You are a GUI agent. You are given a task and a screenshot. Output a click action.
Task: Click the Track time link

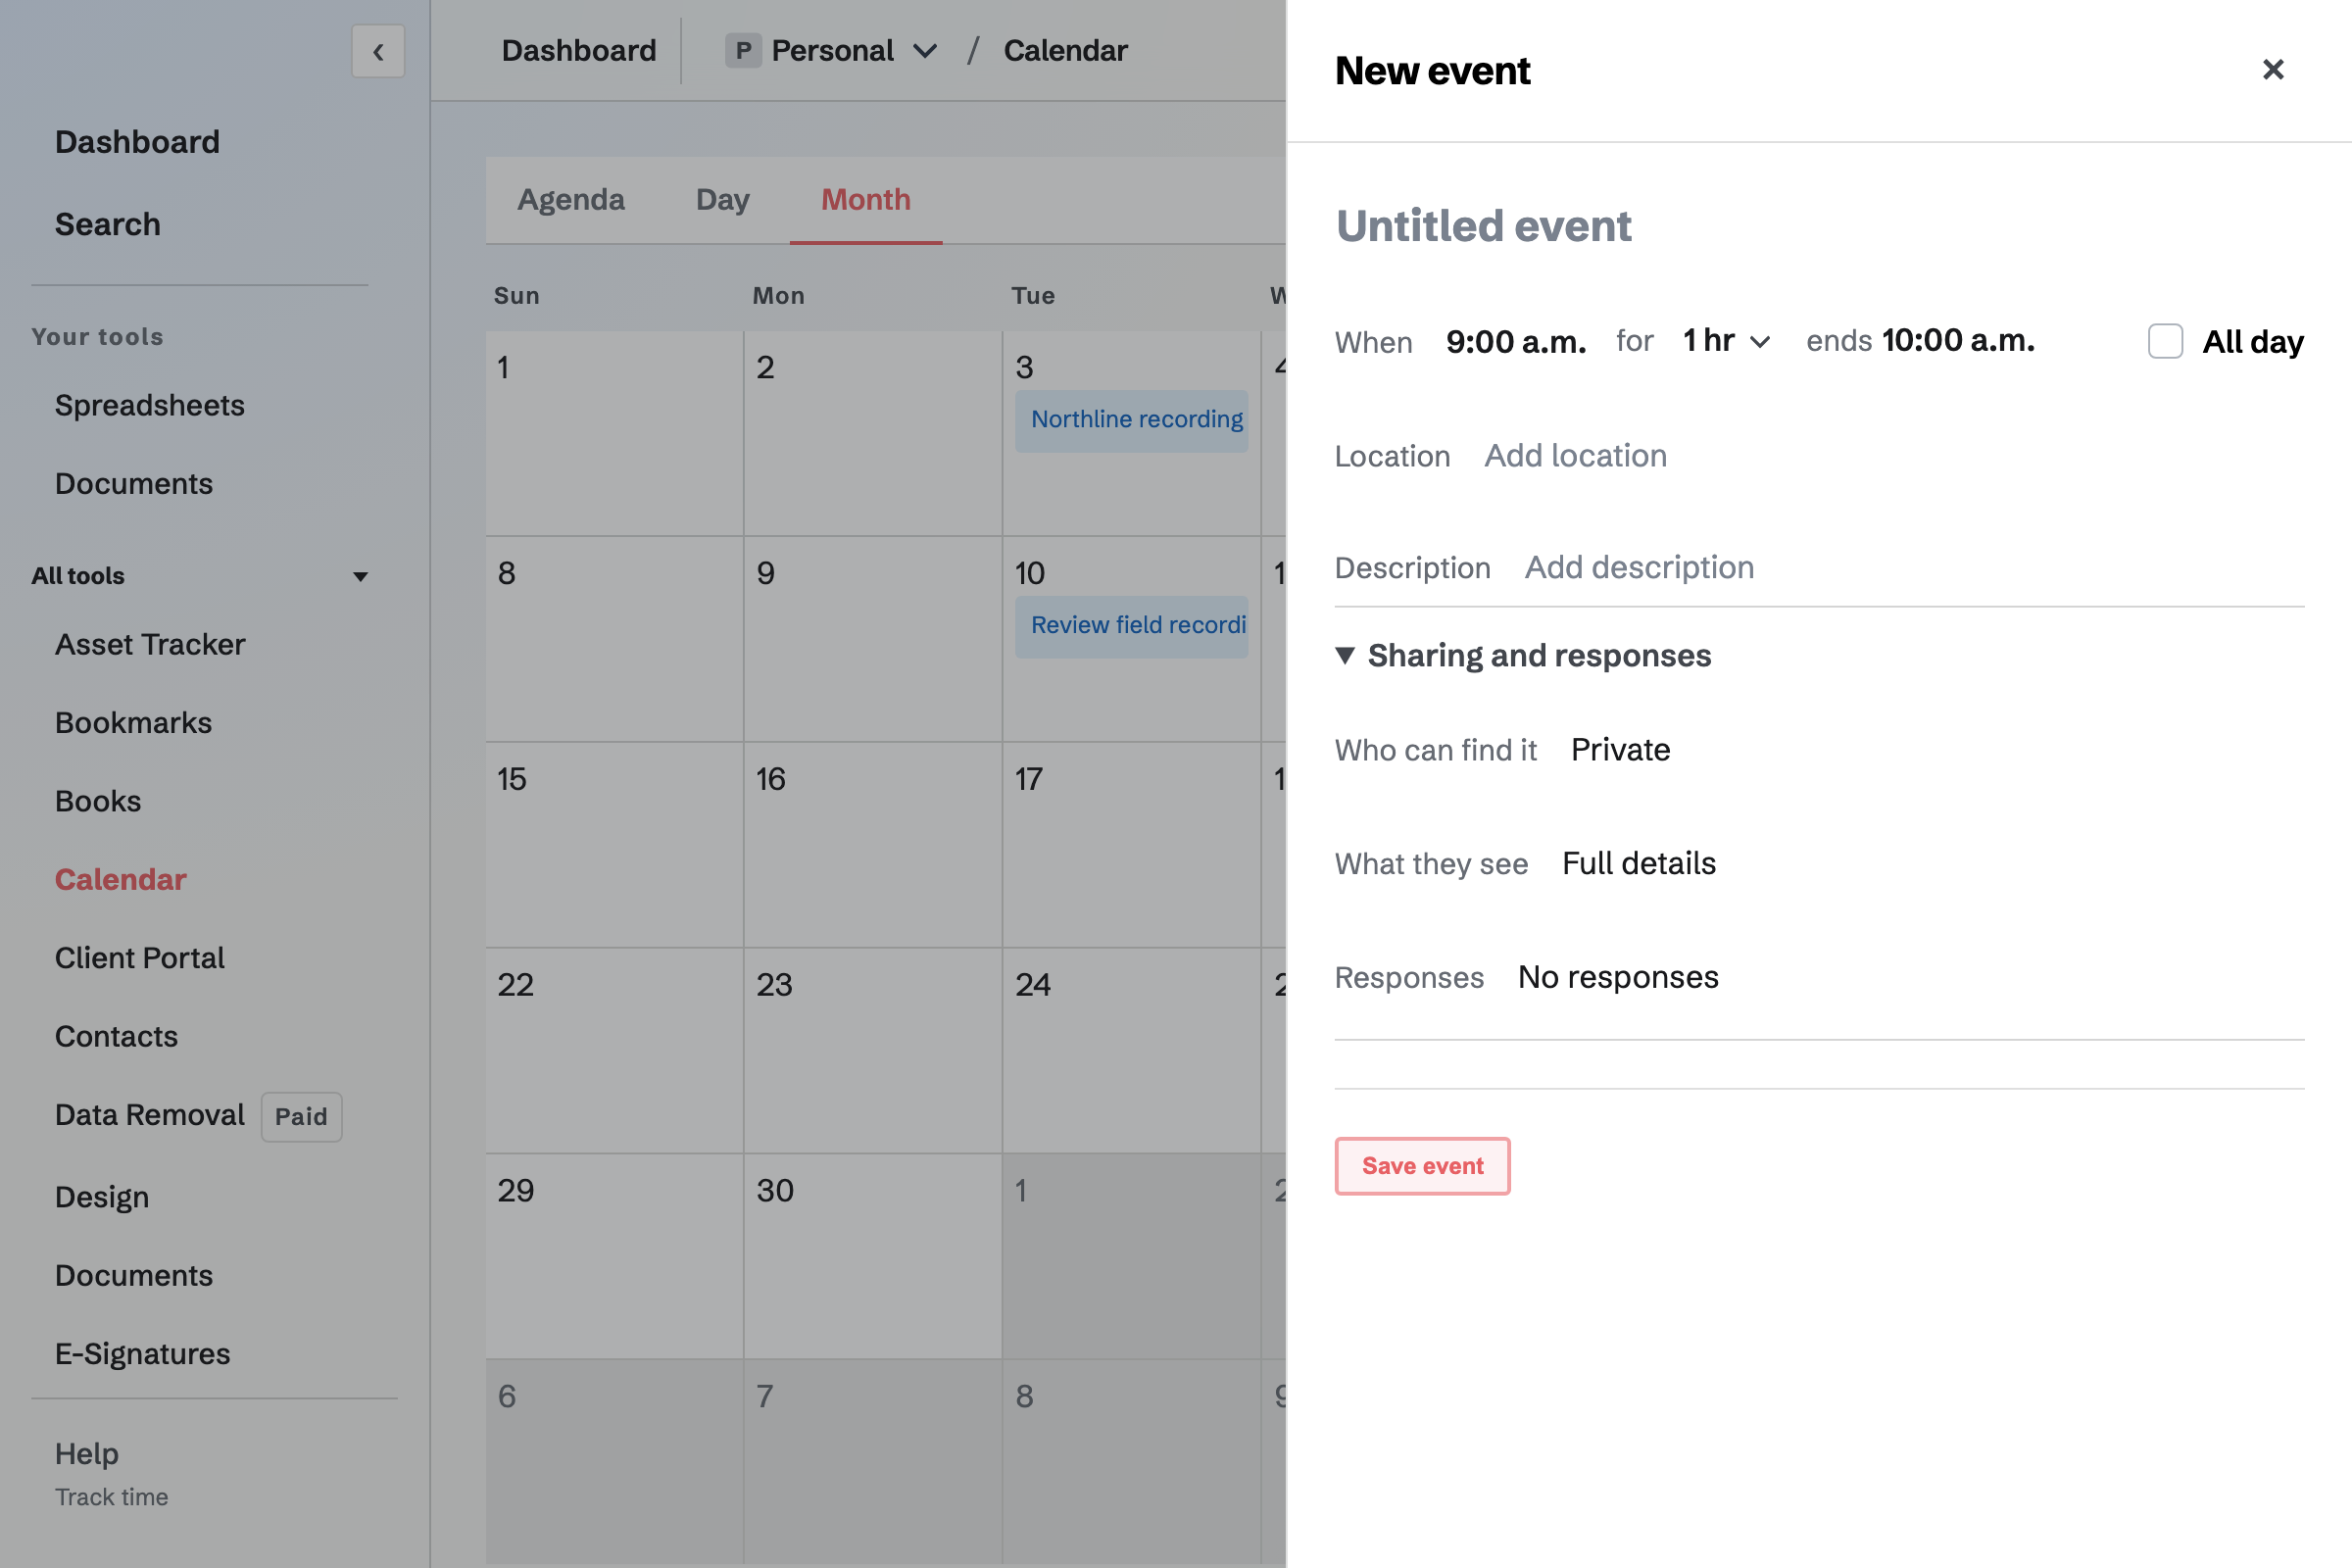(112, 1497)
